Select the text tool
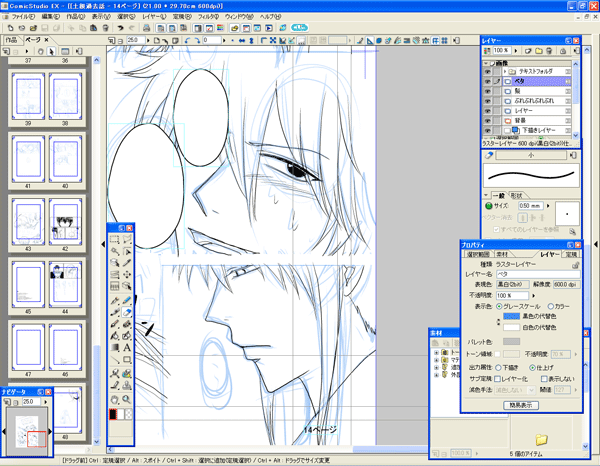The width and height of the screenshot is (600, 466). point(127,347)
